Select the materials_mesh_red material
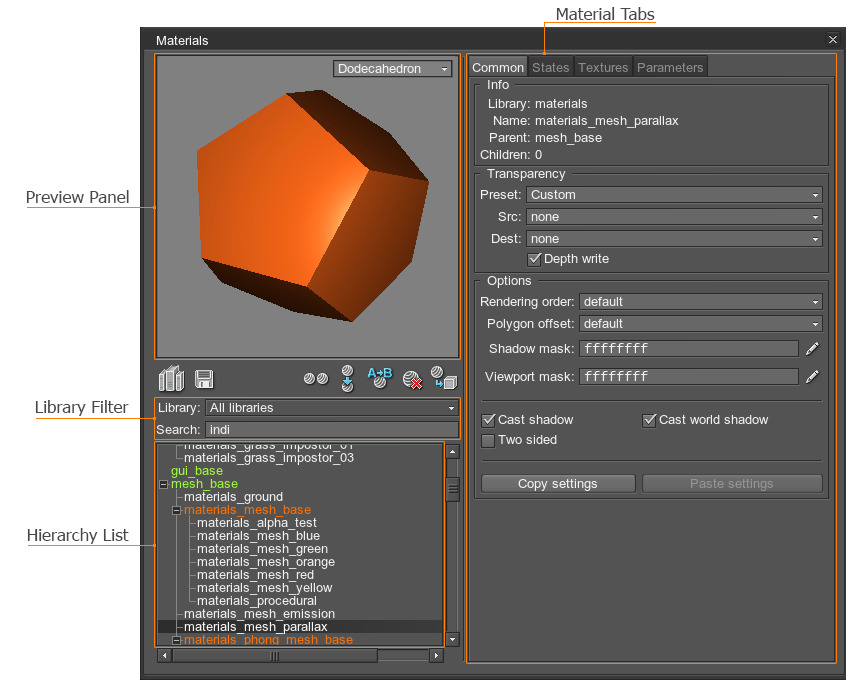Viewport: 859px width, 680px height. click(x=255, y=575)
